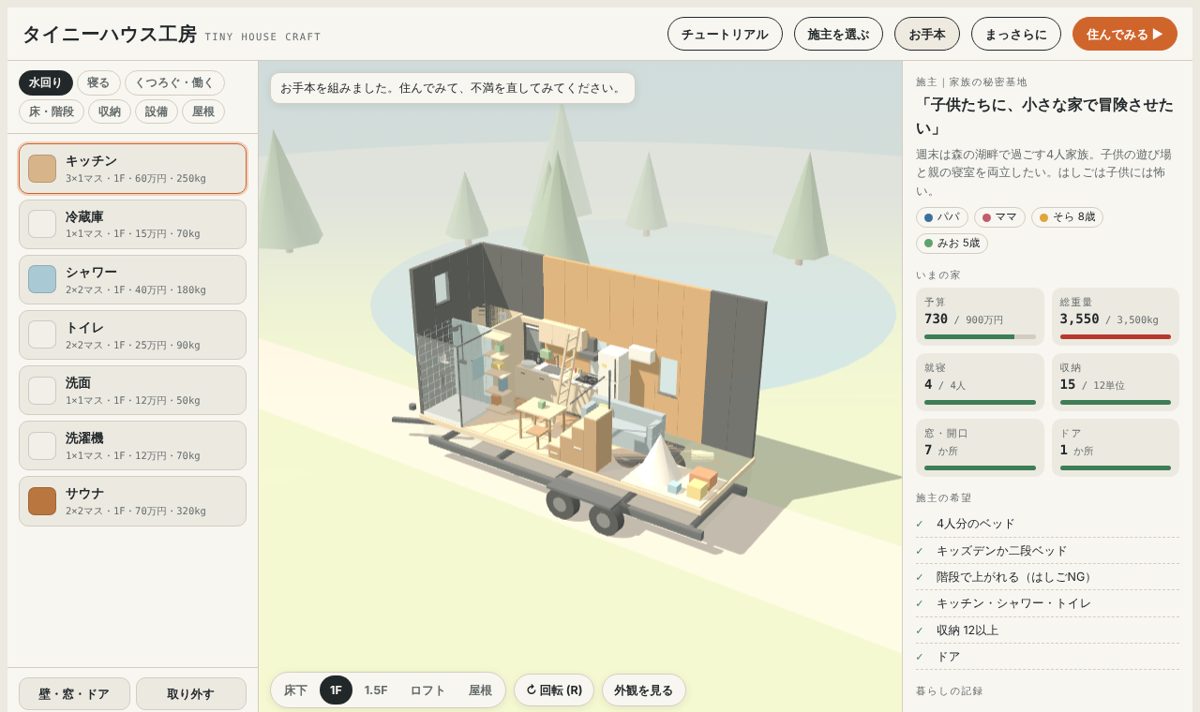Click the 暮らしの記録 section heading
Viewport: 1200px width, 712px height.
[948, 691]
